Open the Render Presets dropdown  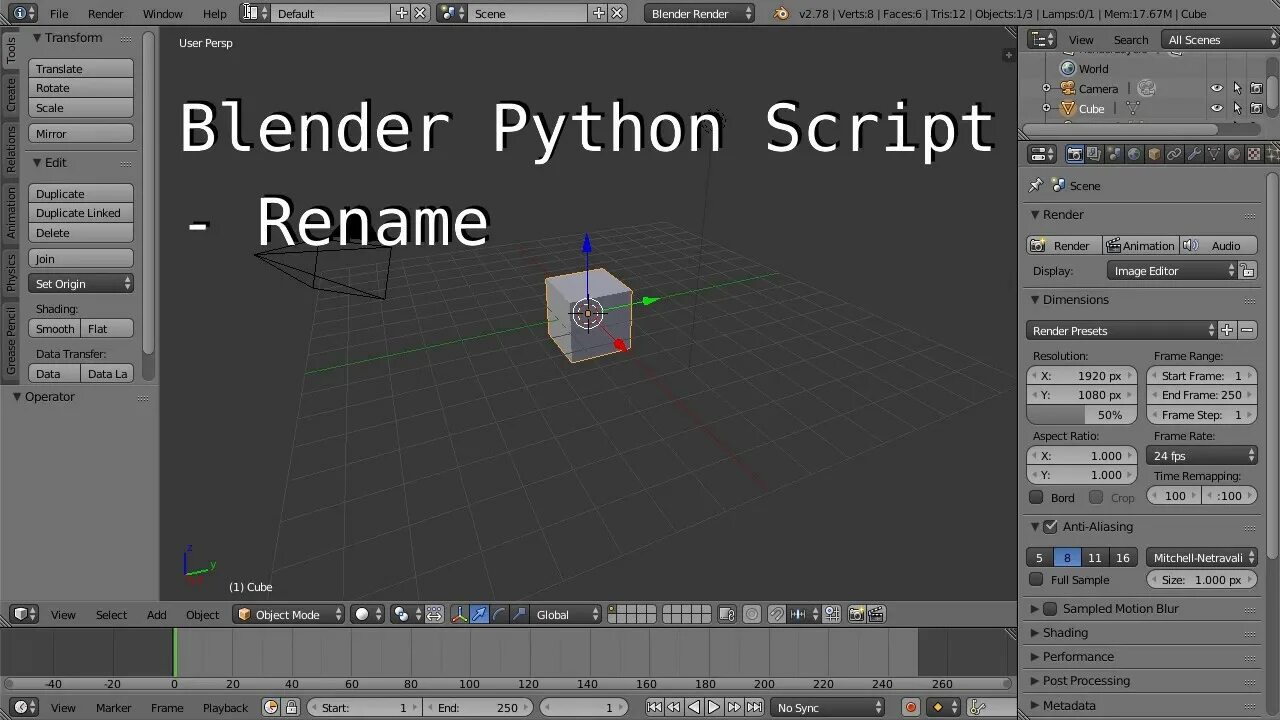click(x=1122, y=330)
